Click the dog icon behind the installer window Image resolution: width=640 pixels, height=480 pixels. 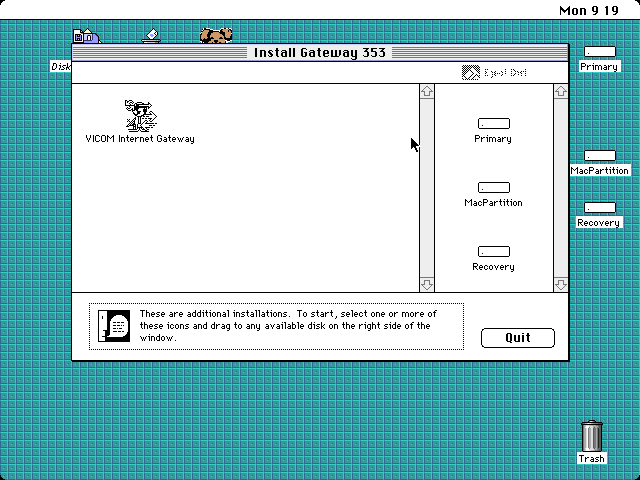216,36
